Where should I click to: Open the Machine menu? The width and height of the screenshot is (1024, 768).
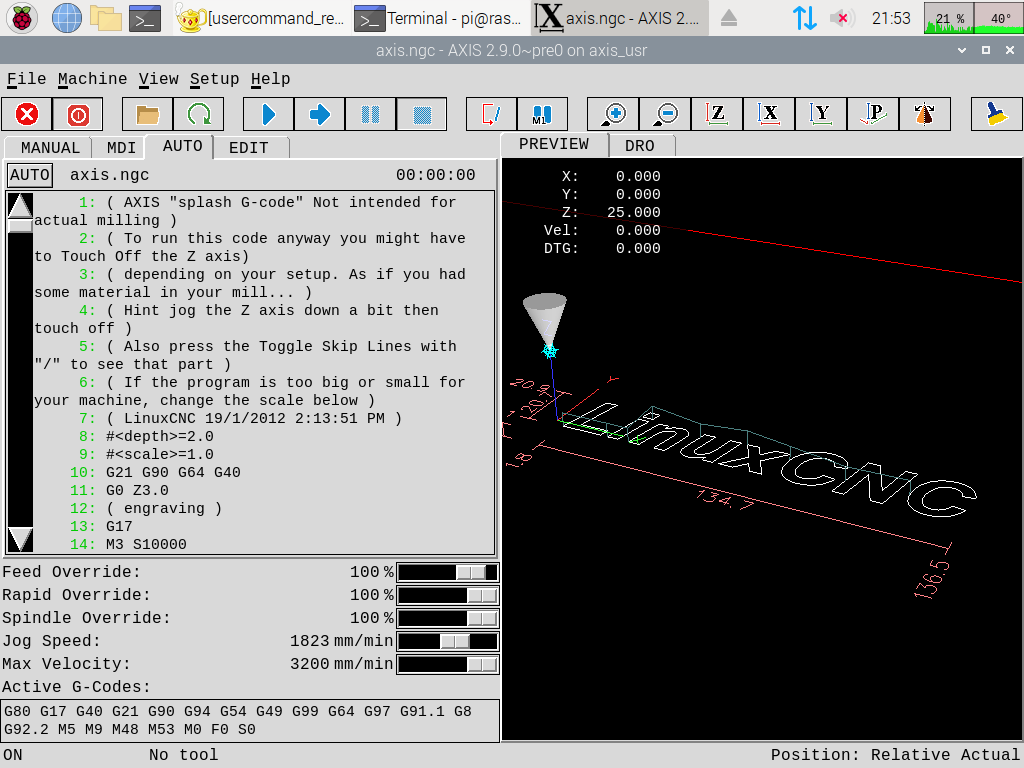point(92,79)
